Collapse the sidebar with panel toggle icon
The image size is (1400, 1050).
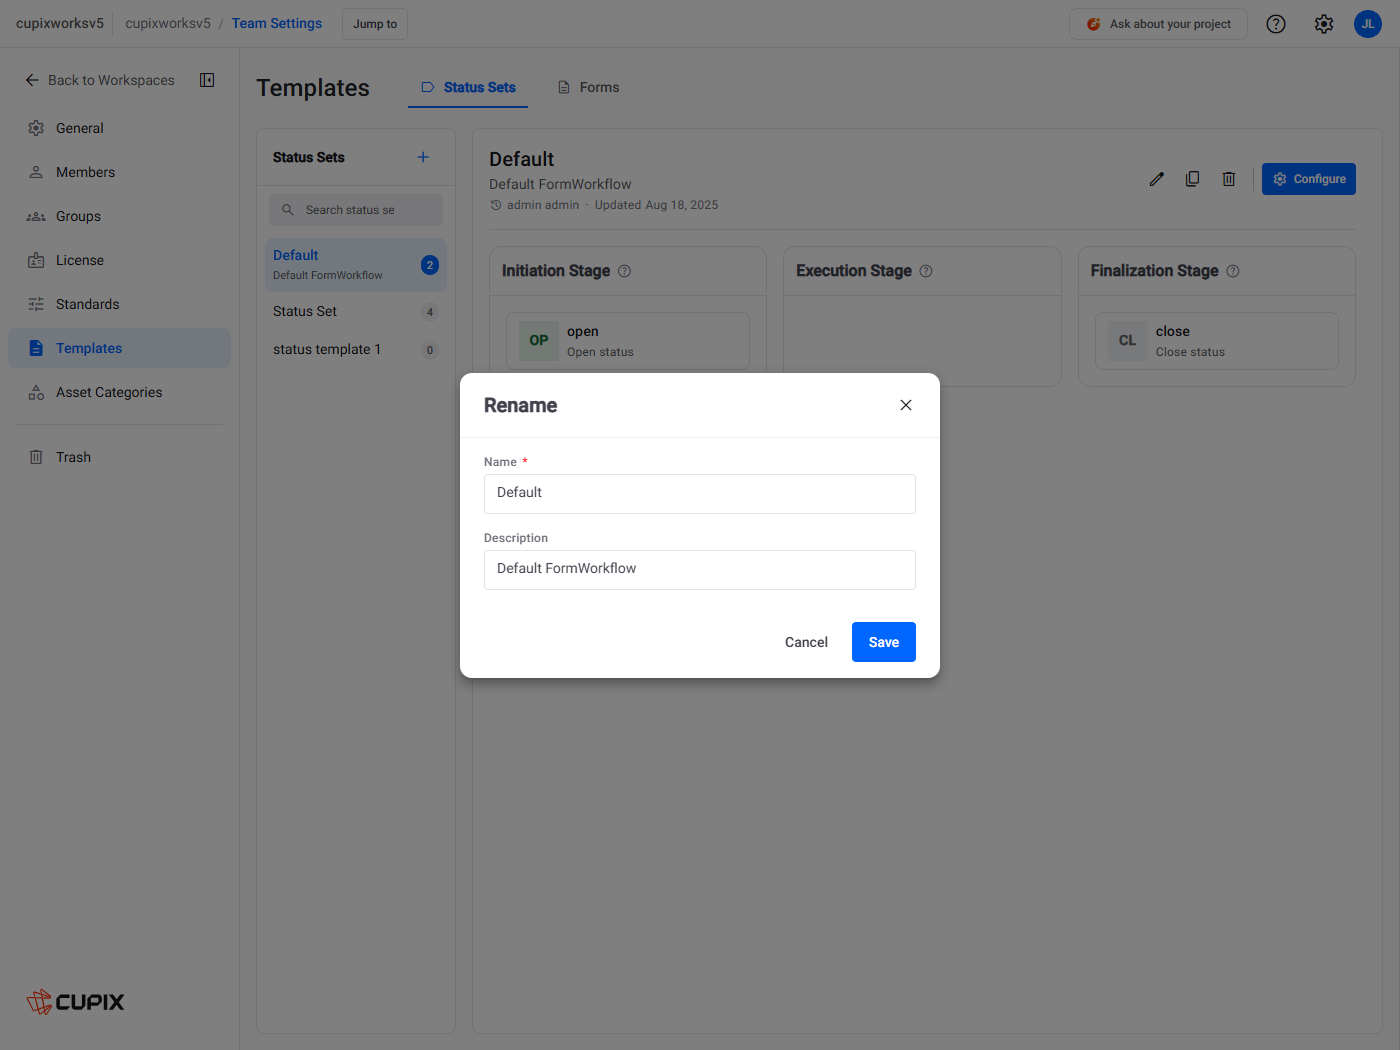point(207,80)
